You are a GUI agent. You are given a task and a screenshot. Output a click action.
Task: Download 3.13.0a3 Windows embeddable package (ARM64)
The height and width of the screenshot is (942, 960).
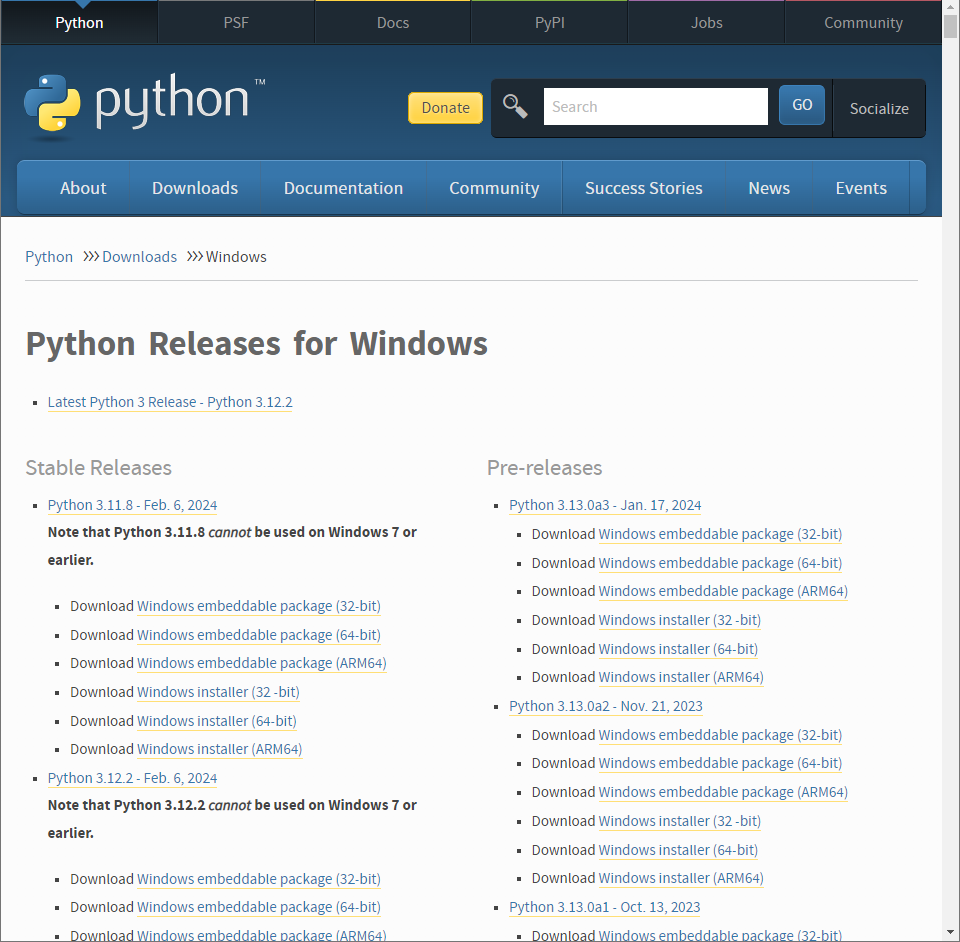pyautogui.click(x=723, y=591)
